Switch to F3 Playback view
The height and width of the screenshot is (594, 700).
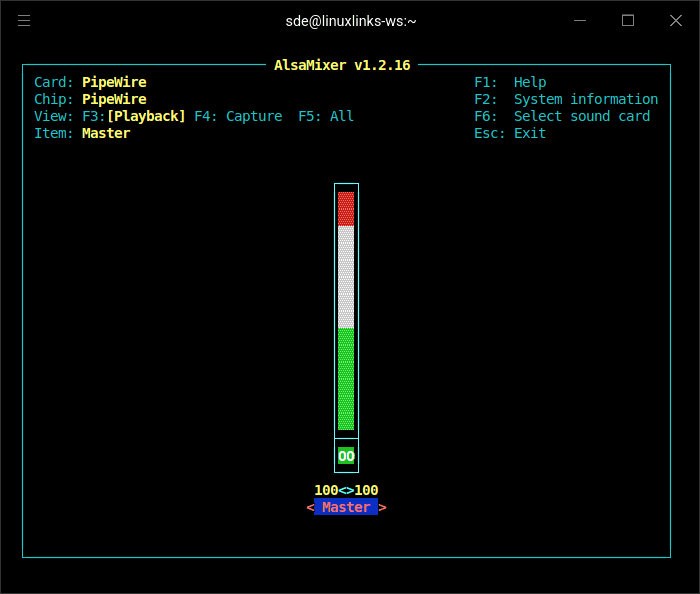pos(133,116)
